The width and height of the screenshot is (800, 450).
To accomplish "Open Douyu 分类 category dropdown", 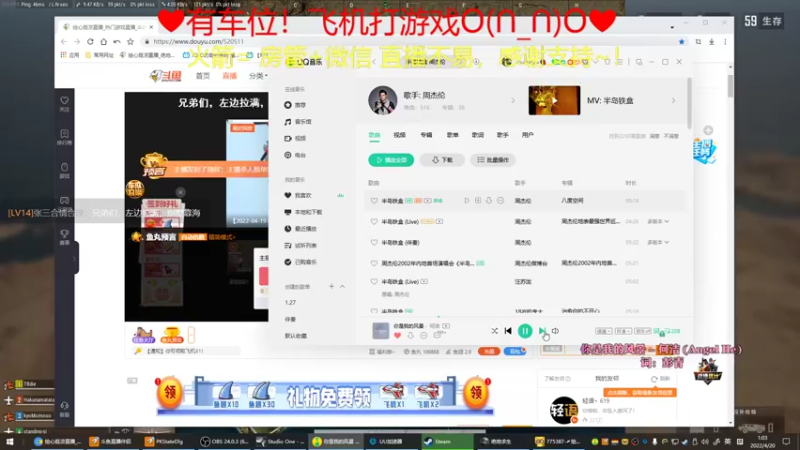I will 258,76.
